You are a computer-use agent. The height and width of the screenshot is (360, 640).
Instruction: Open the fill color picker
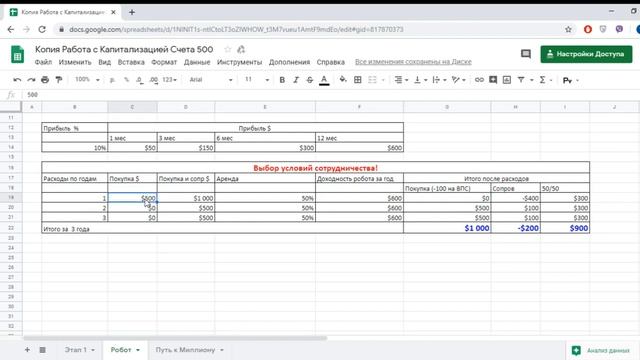pyautogui.click(x=343, y=80)
